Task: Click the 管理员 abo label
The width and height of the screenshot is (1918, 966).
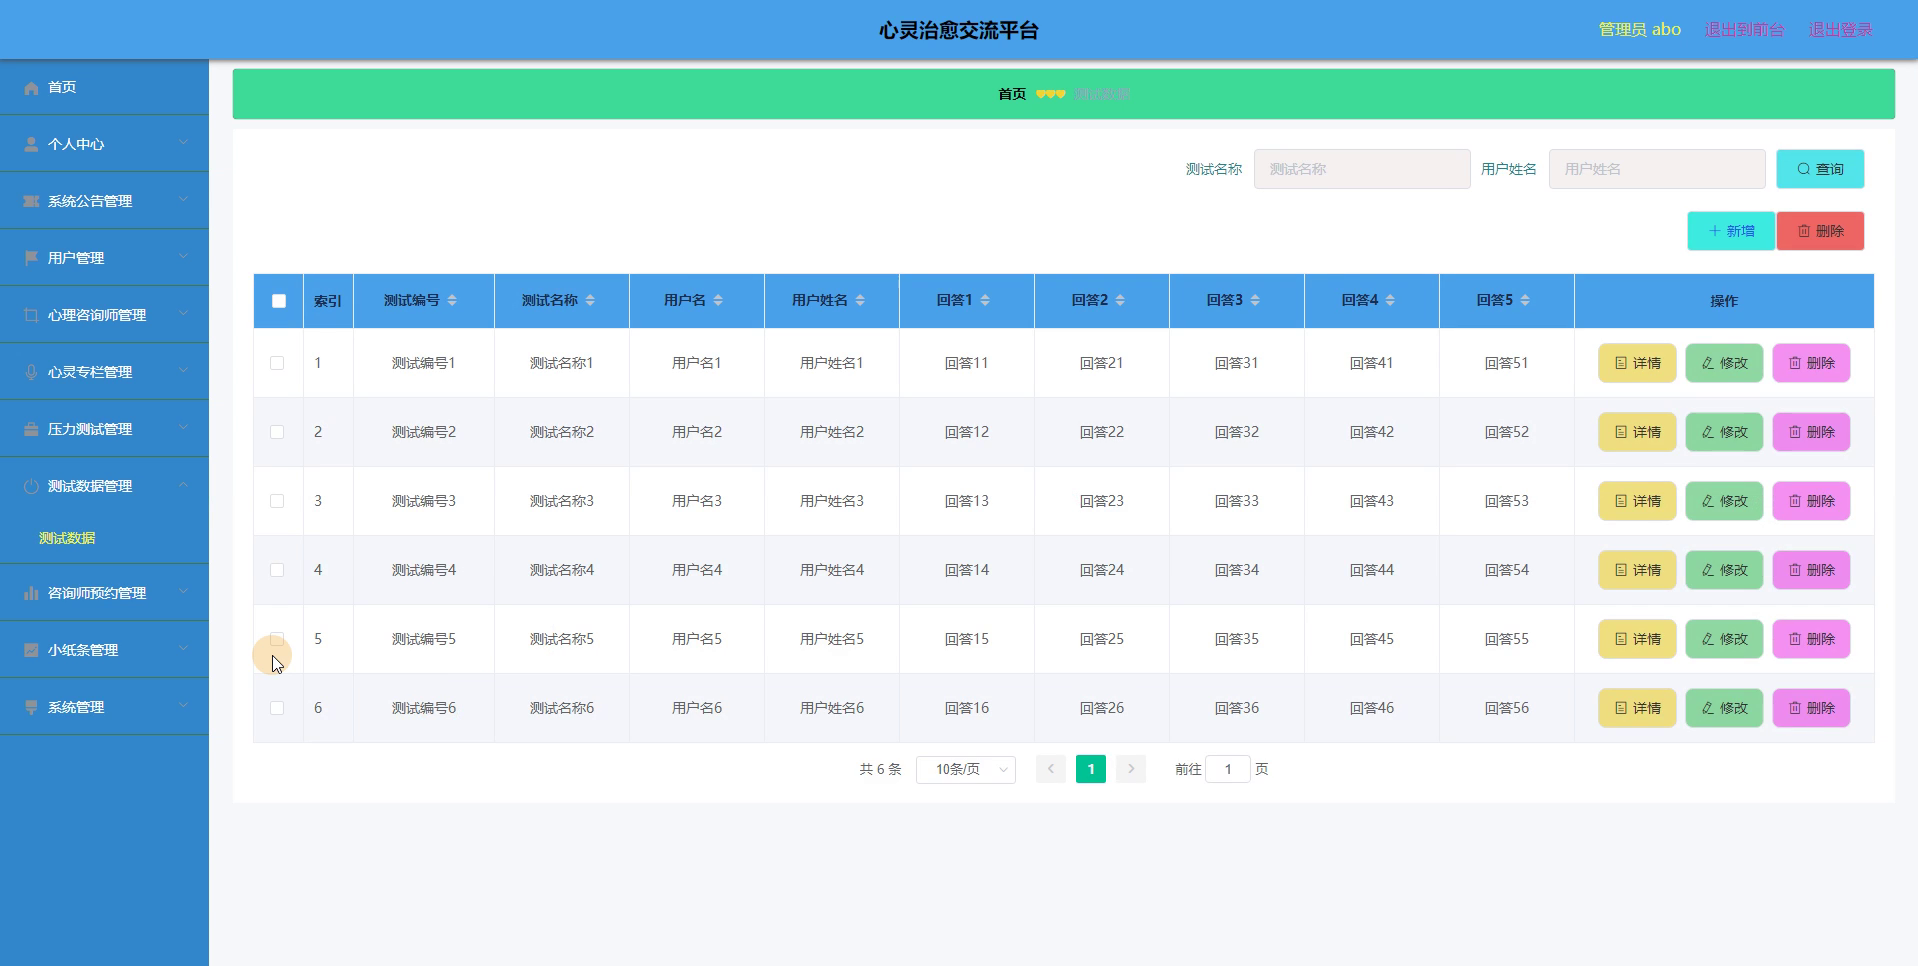Action: pos(1639,30)
